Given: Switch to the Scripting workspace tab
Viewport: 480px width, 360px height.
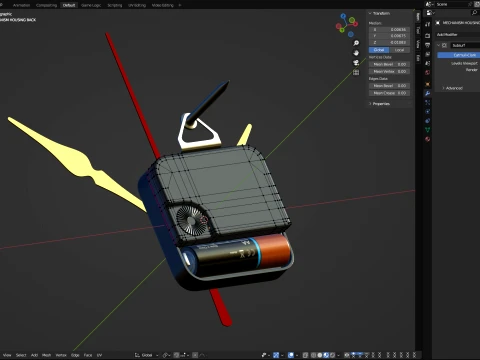Looking at the screenshot, I should (x=115, y=5).
